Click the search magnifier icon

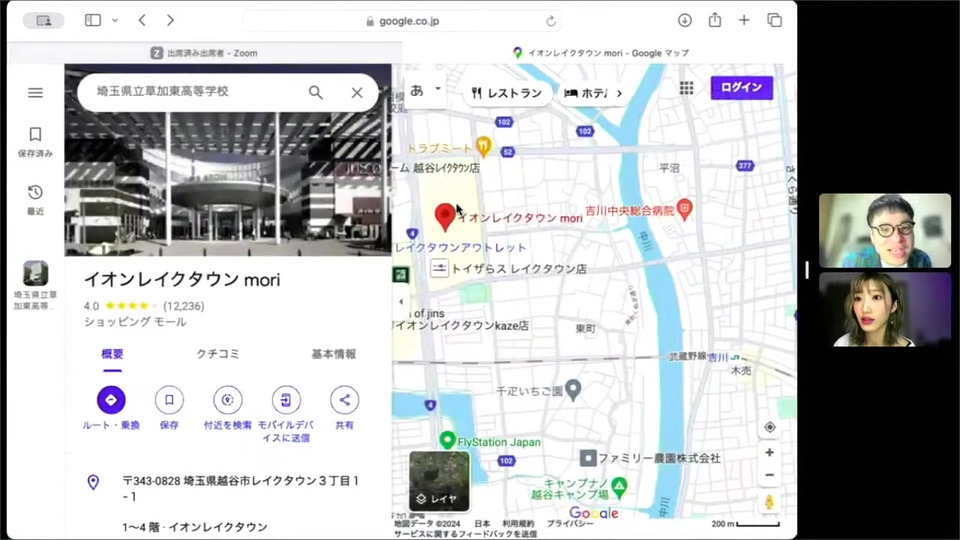coord(315,92)
